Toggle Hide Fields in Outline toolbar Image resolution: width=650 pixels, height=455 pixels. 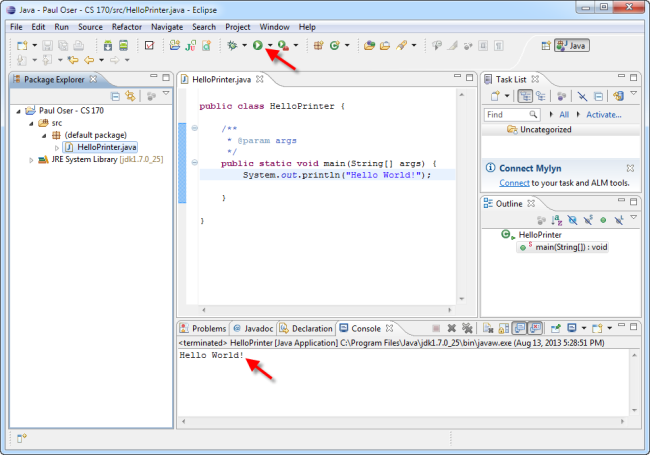coord(572,220)
